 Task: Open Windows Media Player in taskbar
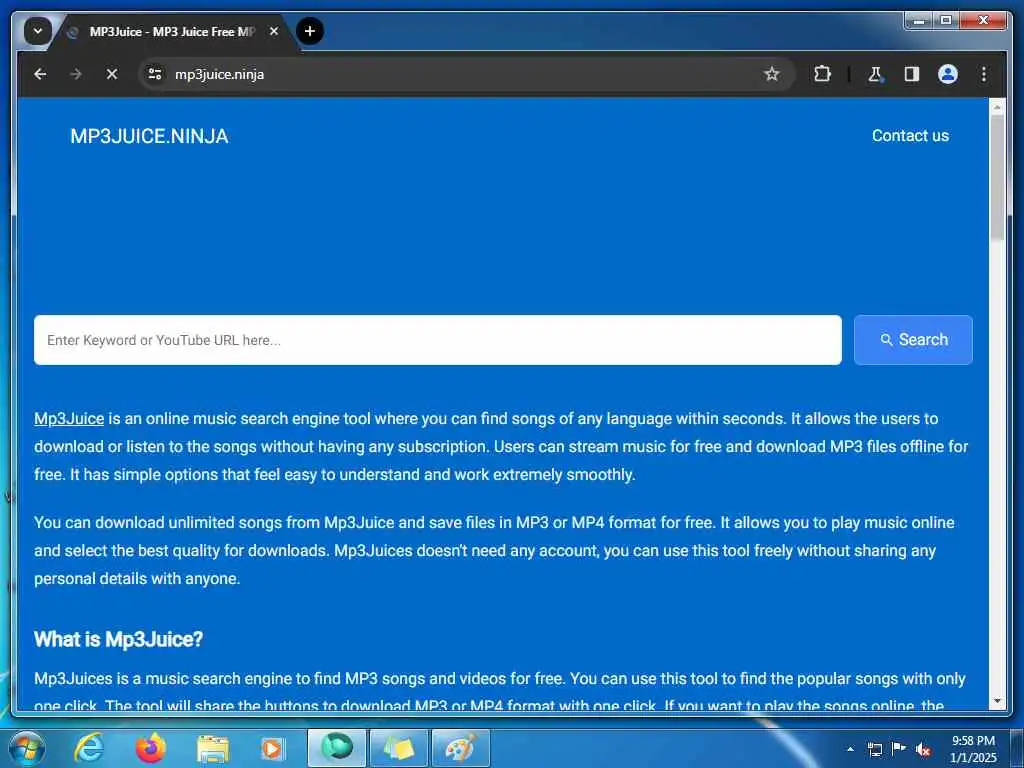(273, 748)
